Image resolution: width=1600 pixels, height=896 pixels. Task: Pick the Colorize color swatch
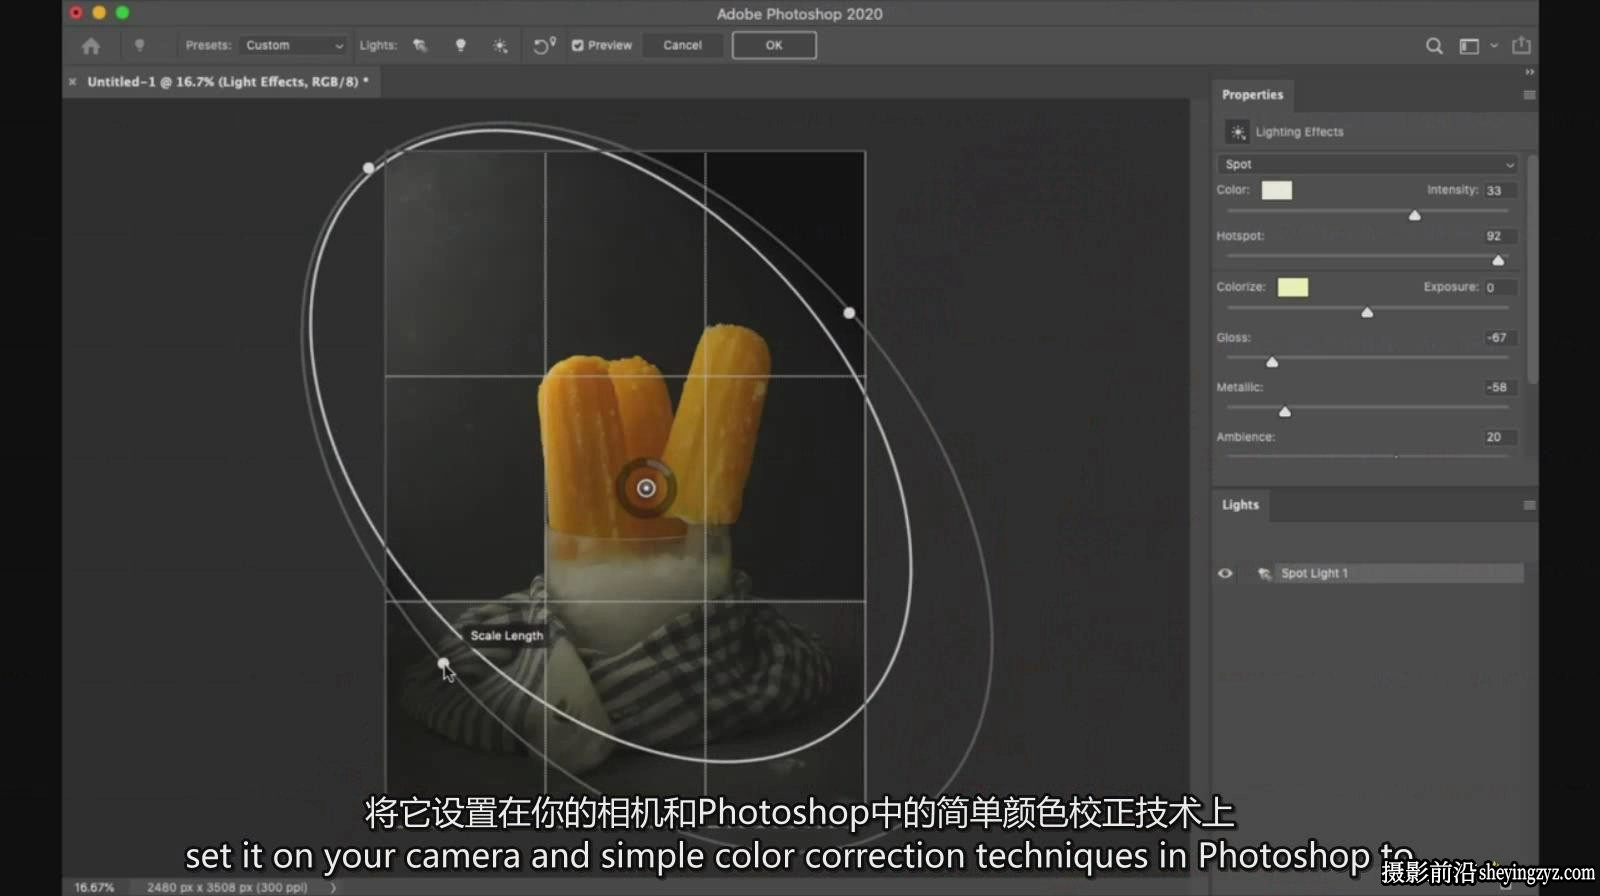1293,287
